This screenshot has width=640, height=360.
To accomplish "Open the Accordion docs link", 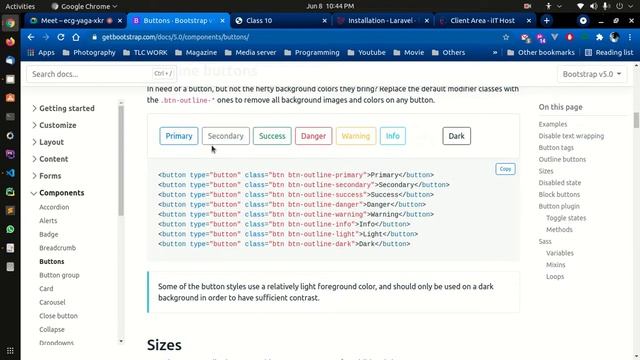I will pos(54,207).
